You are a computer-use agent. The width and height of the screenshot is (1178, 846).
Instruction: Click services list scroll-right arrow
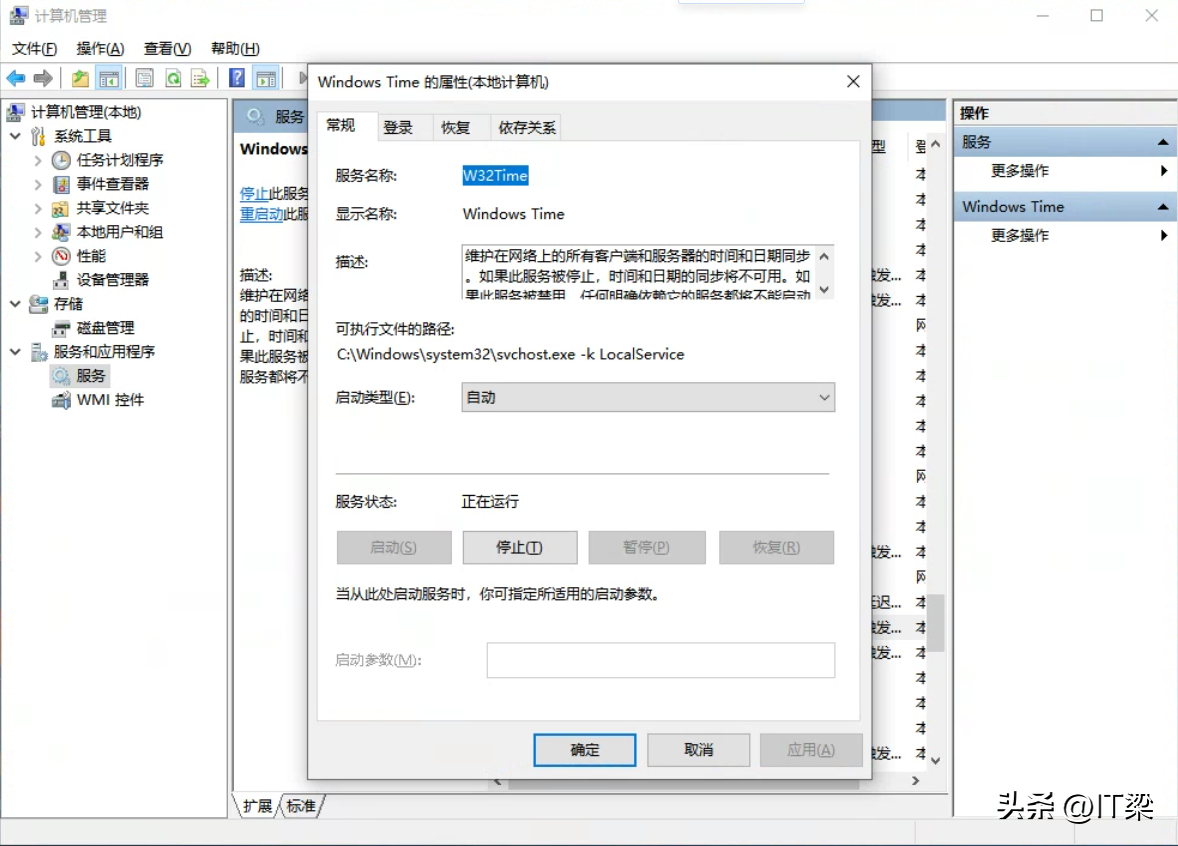tap(915, 781)
